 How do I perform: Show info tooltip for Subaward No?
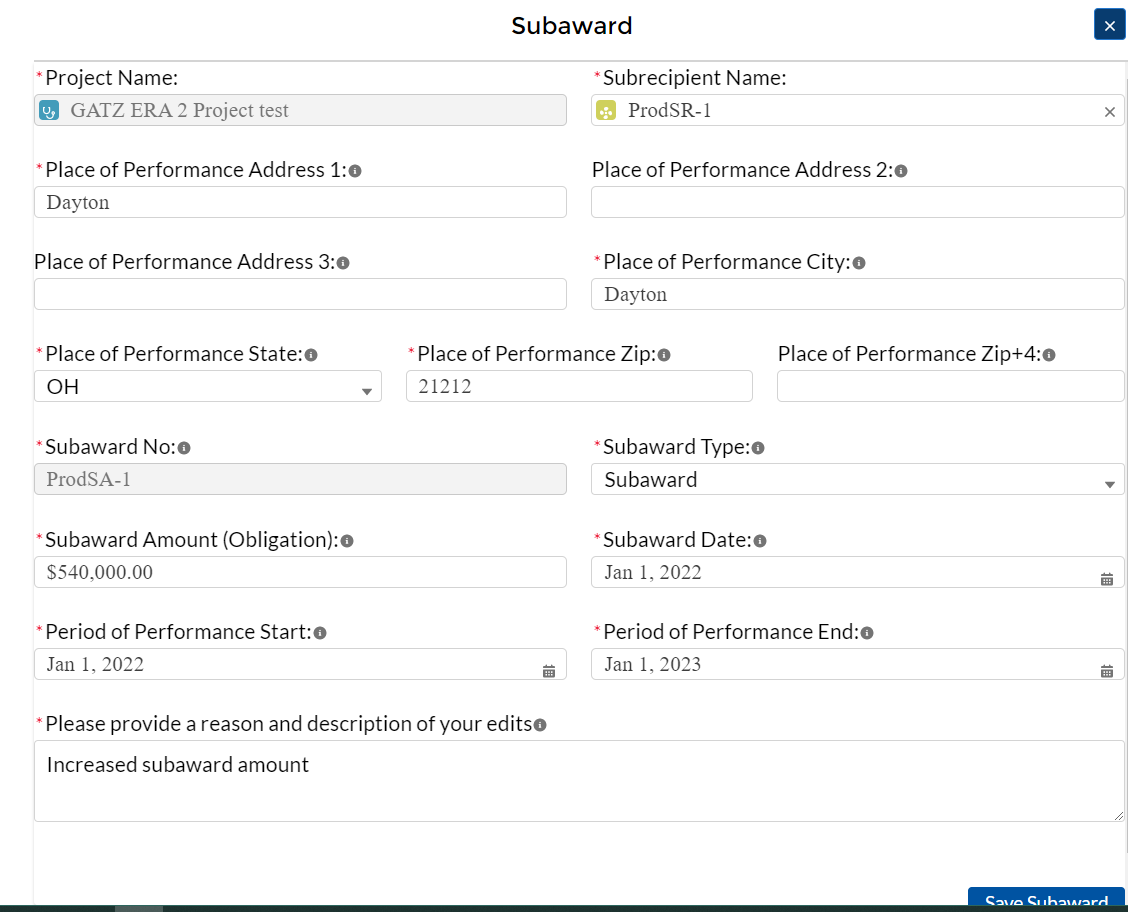click(x=184, y=448)
